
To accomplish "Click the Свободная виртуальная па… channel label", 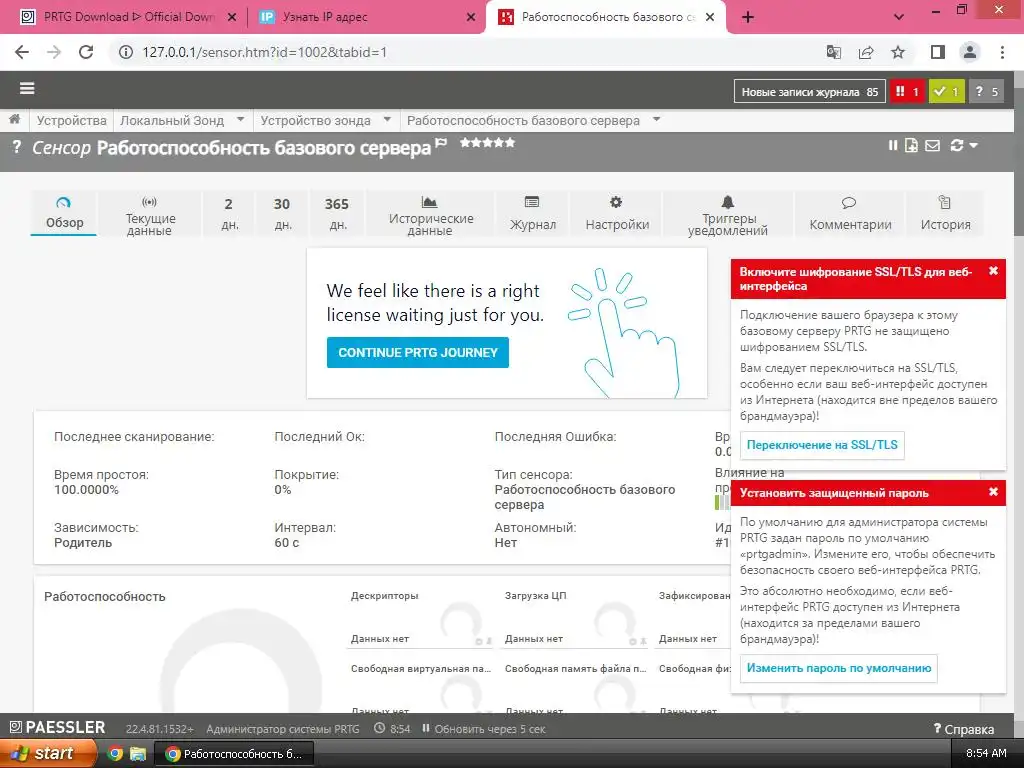I will click(421, 669).
